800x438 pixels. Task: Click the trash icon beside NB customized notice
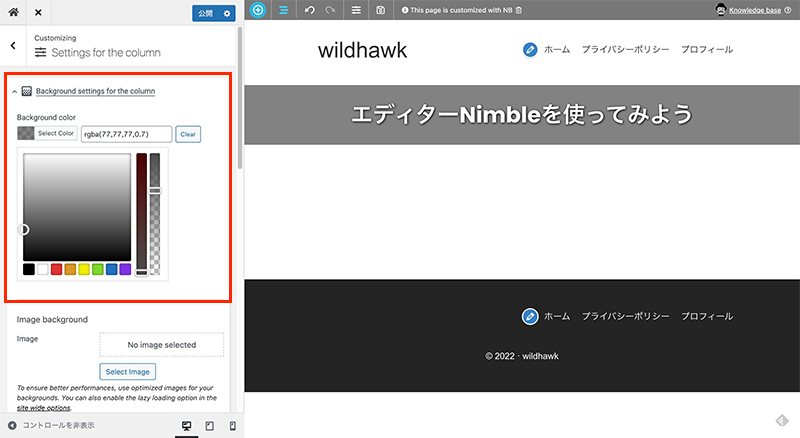coord(518,10)
